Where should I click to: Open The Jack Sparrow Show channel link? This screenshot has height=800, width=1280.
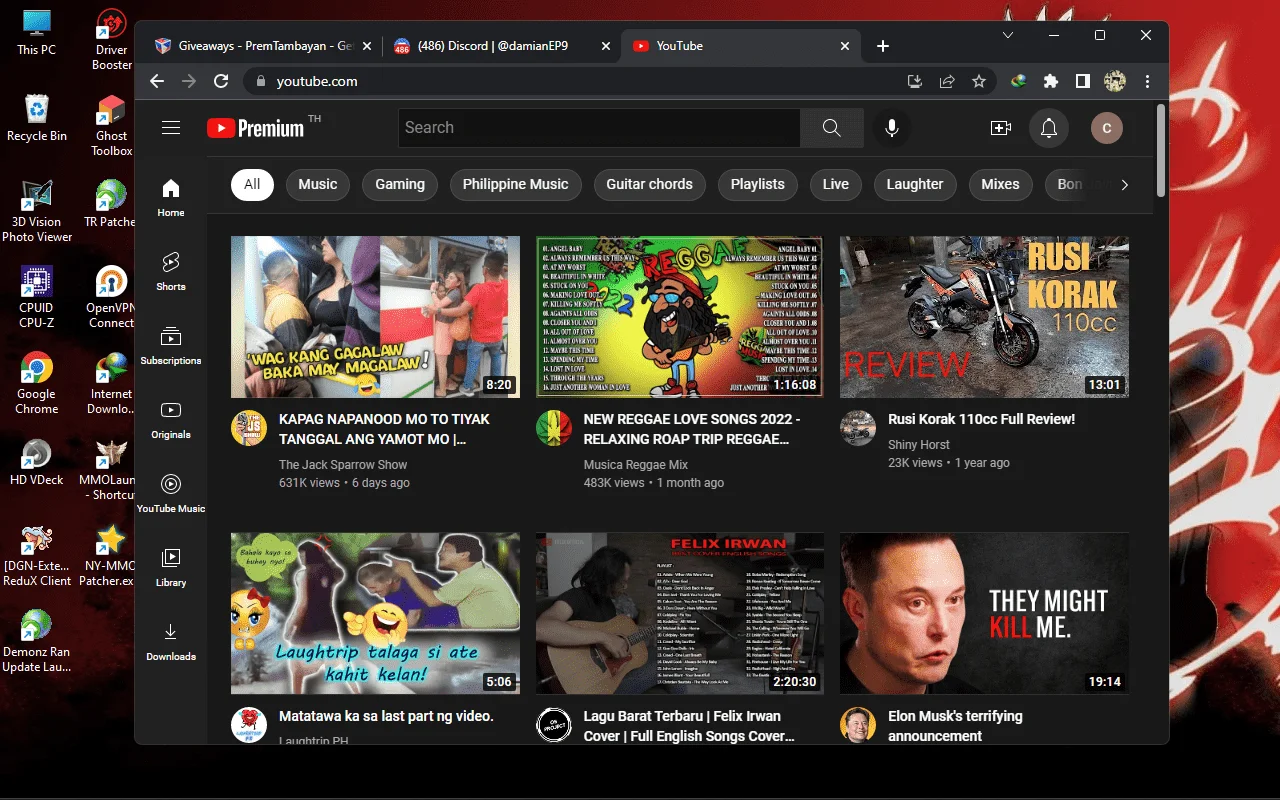tap(343, 464)
